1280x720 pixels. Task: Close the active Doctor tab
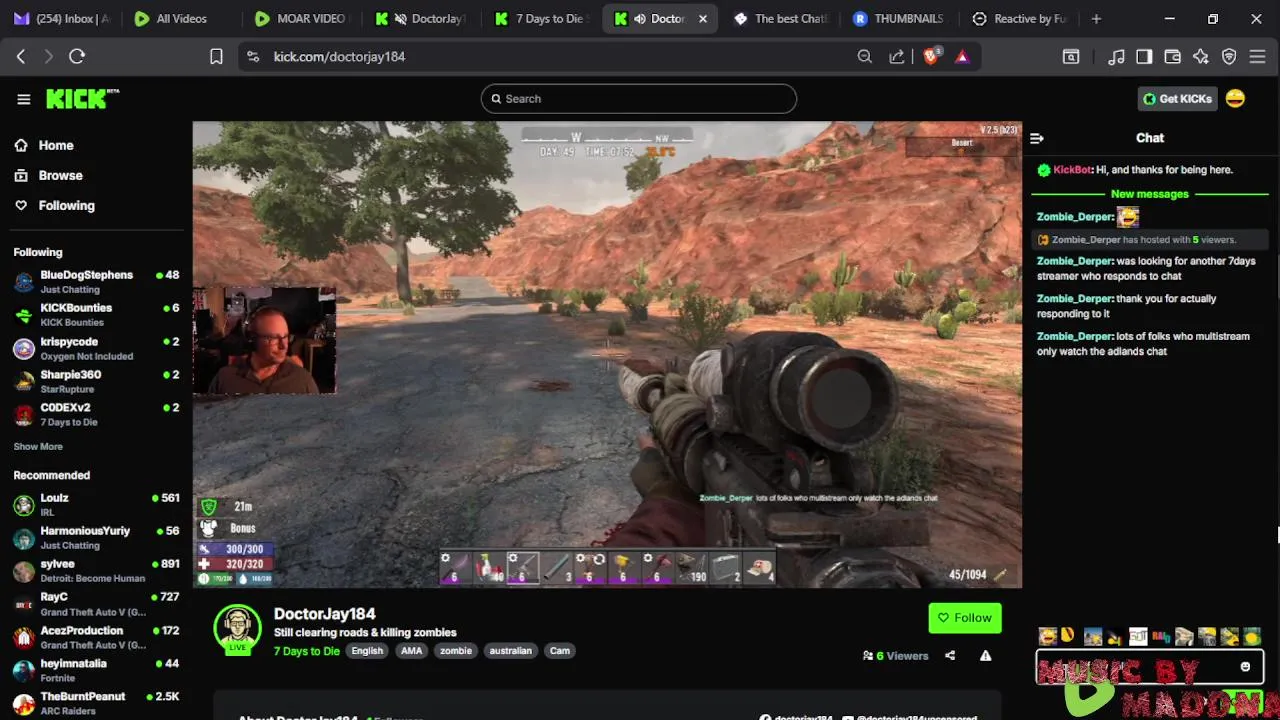pos(703,19)
